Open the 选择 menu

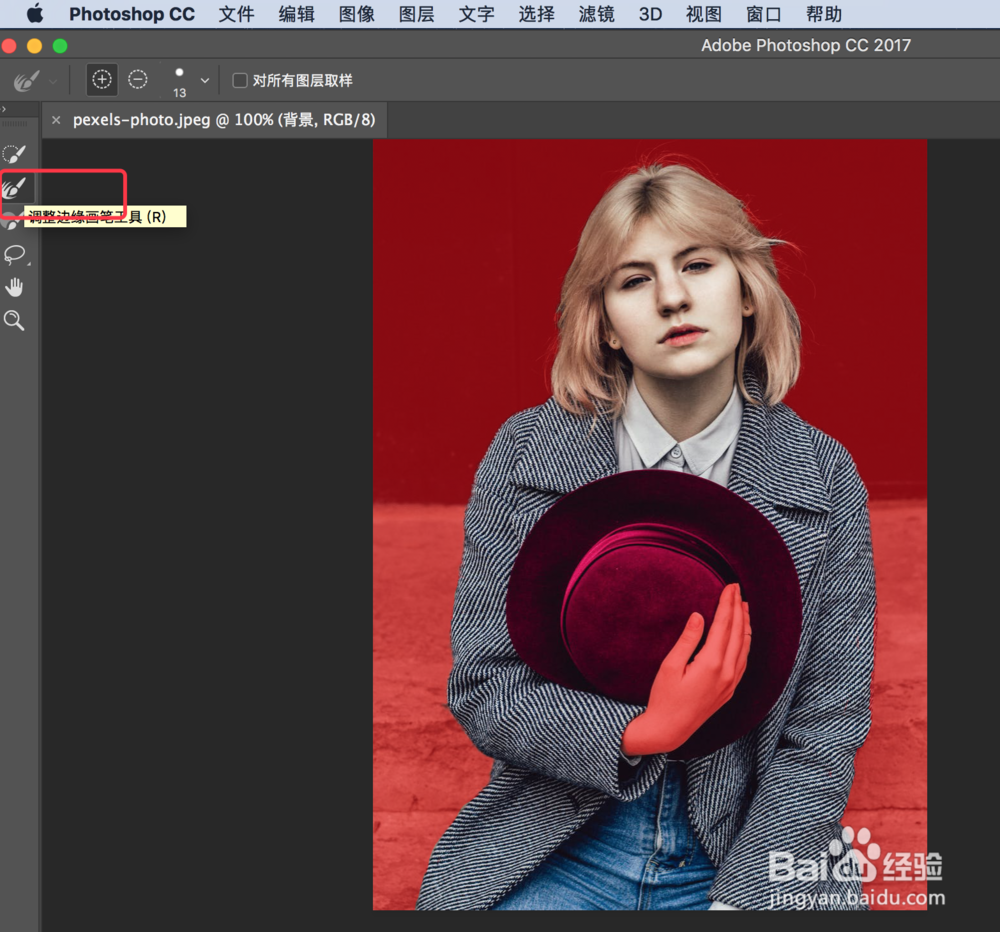[x=536, y=14]
